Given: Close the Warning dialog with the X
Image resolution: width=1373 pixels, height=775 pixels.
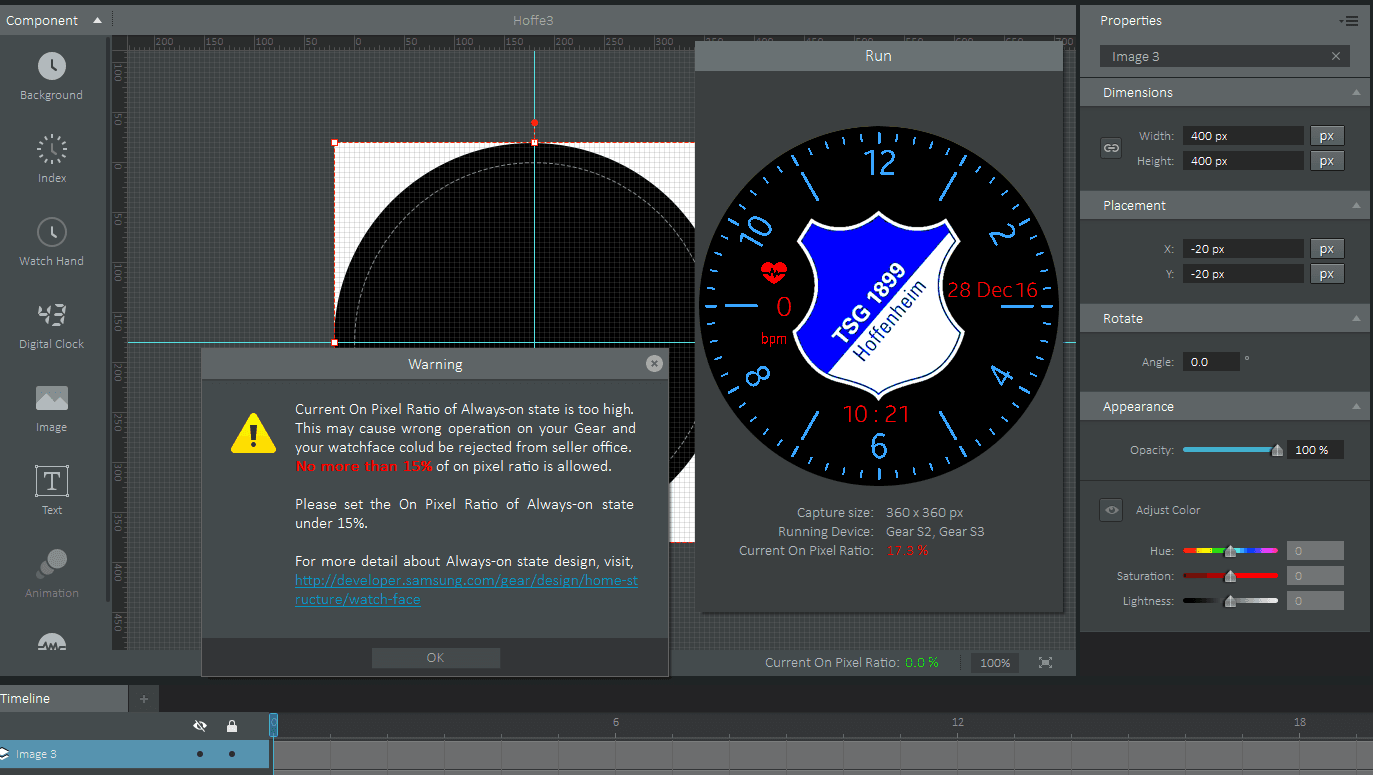Looking at the screenshot, I should click(x=654, y=364).
